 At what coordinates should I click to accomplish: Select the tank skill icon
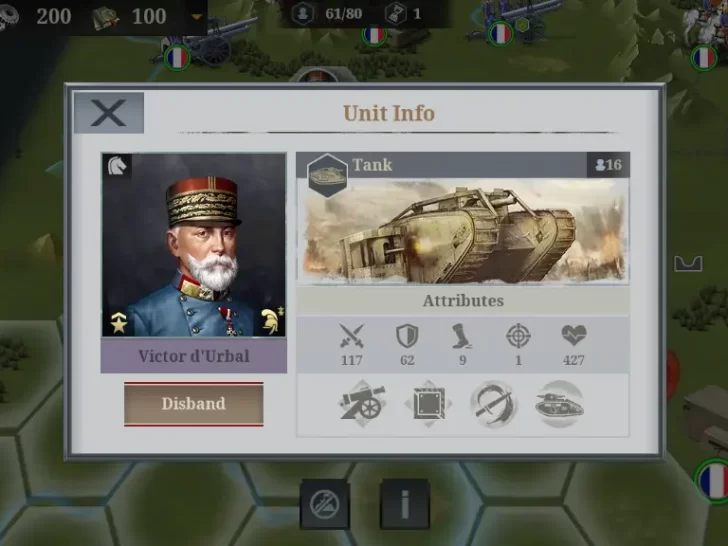tap(559, 403)
